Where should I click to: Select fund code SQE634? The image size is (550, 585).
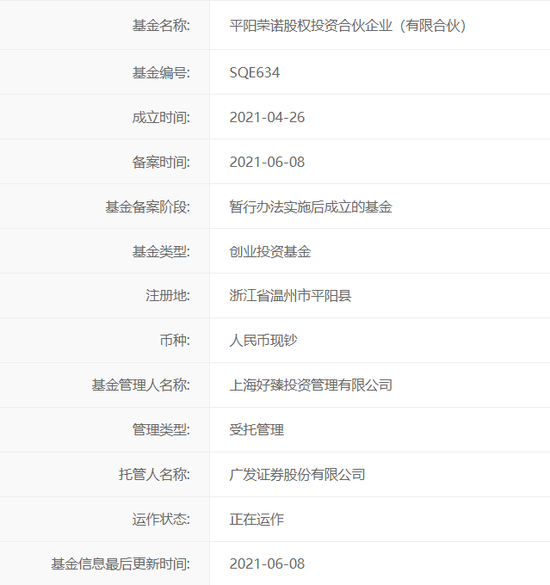pyautogui.click(x=254, y=72)
